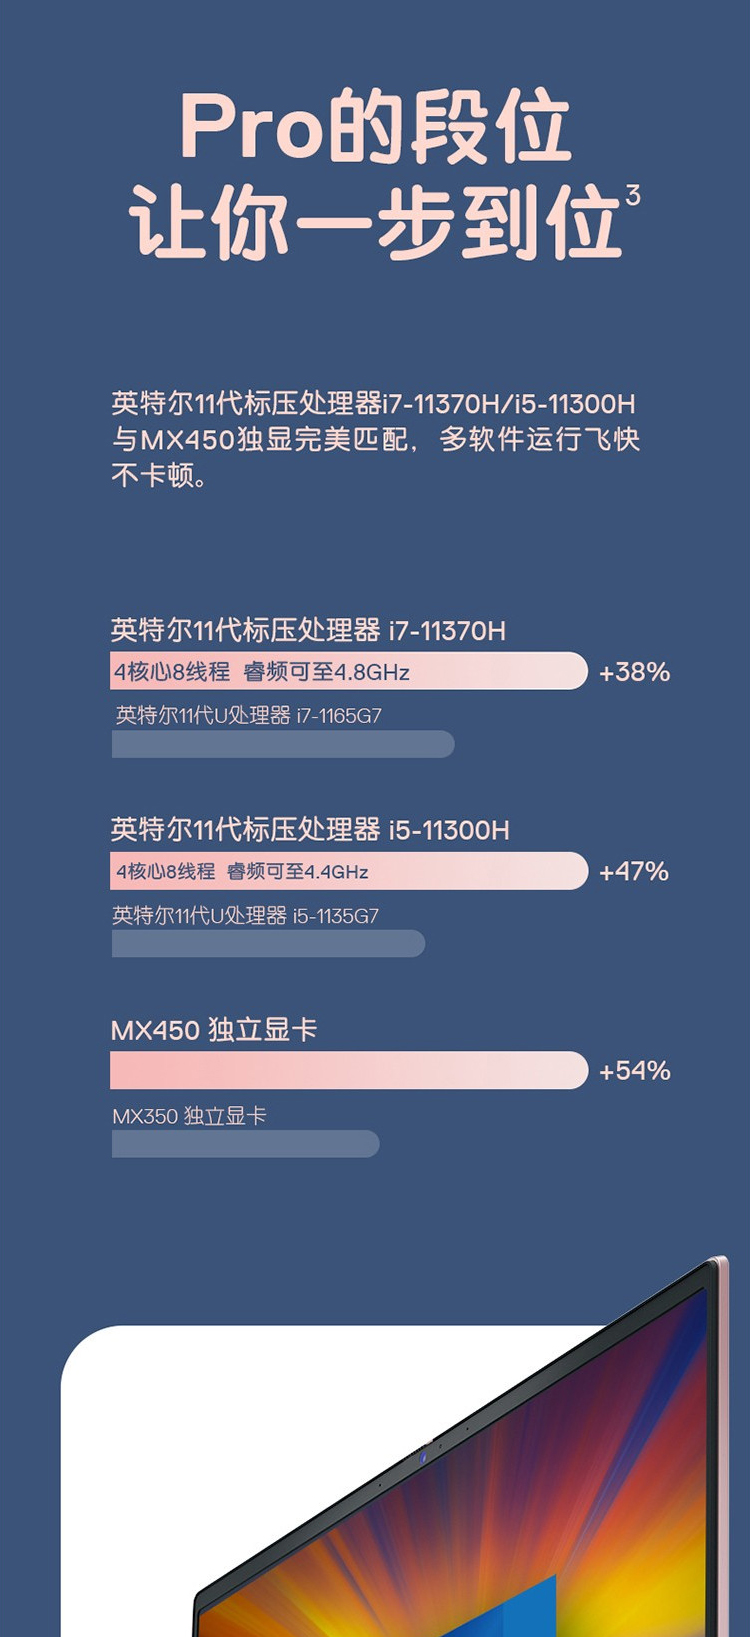The width and height of the screenshot is (750, 1637).
Task: Click the superscript footnote 3
Action: 632,194
